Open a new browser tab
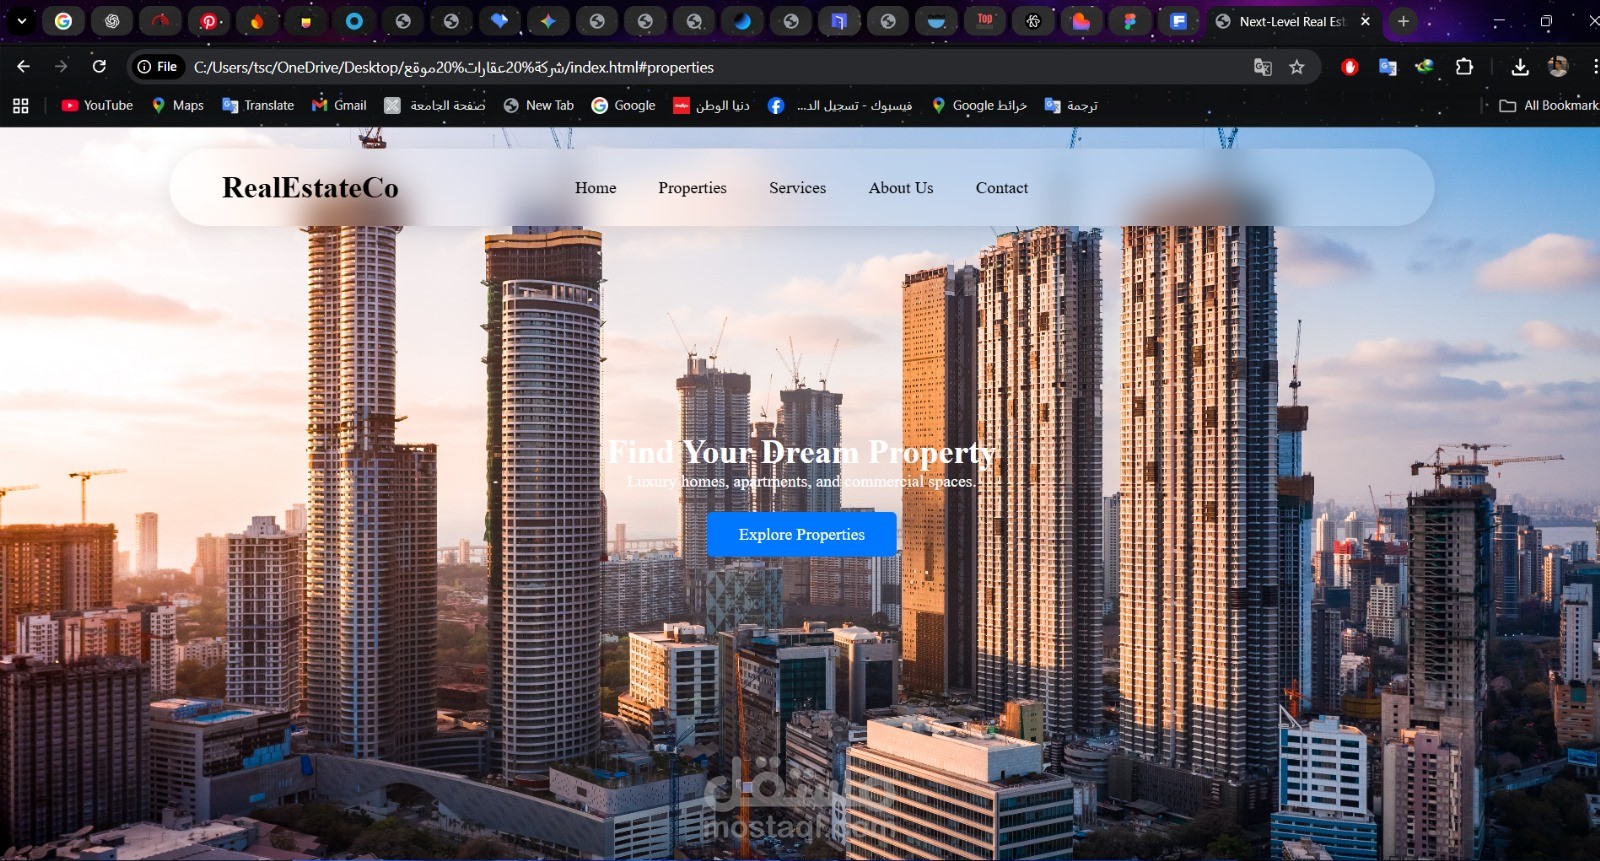Screen dimensions: 1600x861 click(1403, 21)
